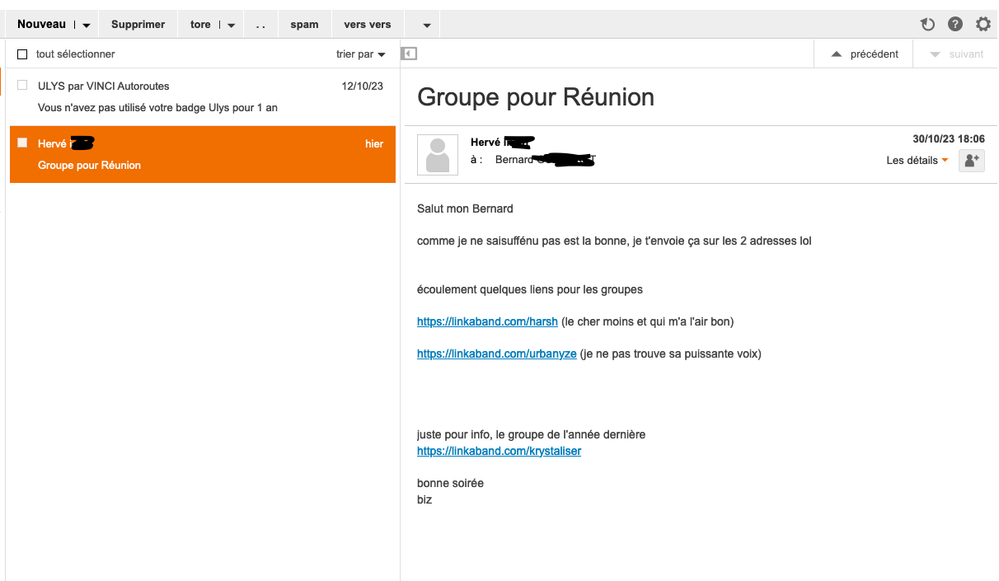
Task: Tick the "tout sélectionner" checkbox
Action: (22, 54)
